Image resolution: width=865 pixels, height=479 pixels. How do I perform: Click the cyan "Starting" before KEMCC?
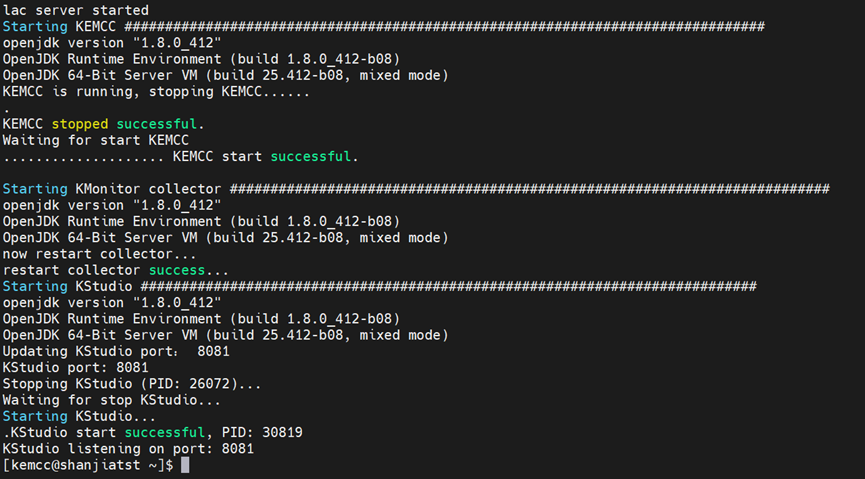tap(35, 27)
